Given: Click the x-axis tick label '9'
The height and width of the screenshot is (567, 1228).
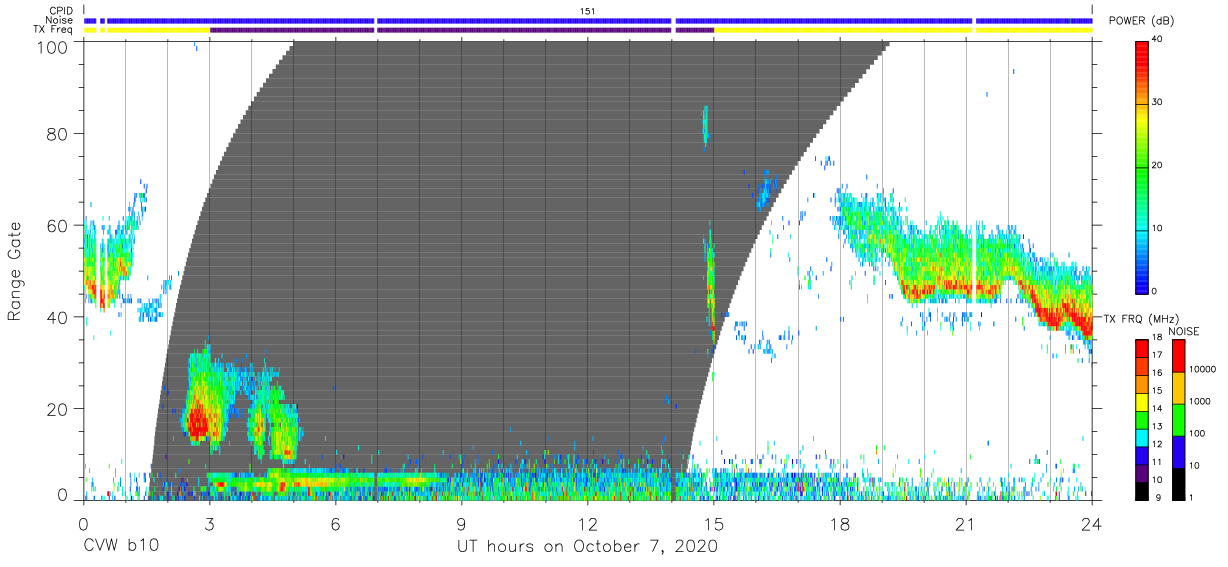Looking at the screenshot, I should tap(461, 523).
